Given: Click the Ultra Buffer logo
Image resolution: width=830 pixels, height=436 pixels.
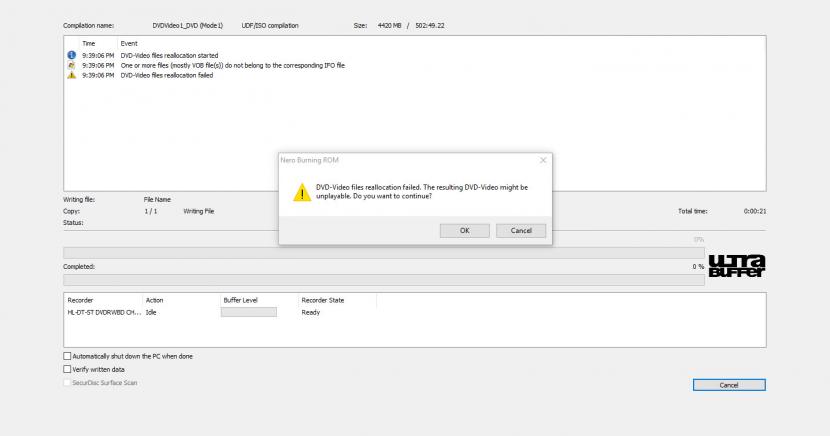Looking at the screenshot, I should (737, 266).
